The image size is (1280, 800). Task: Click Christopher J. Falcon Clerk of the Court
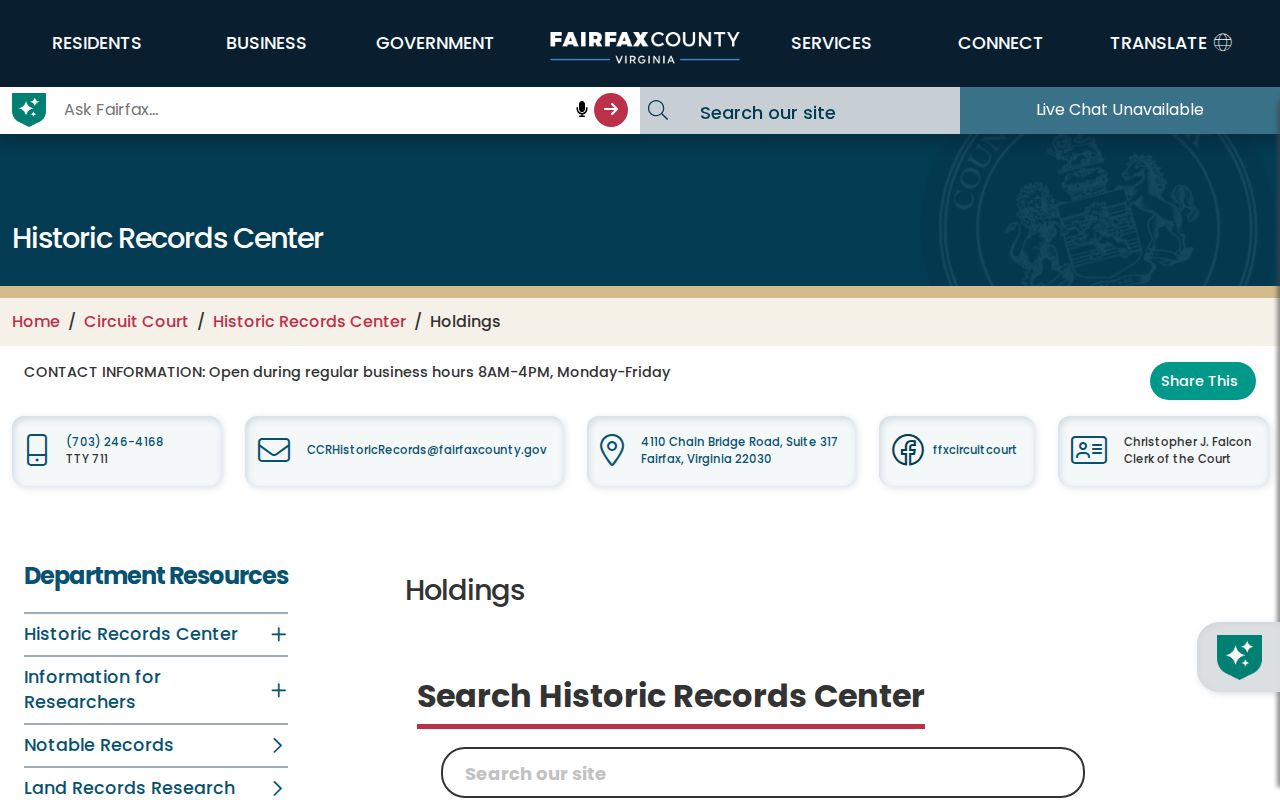coord(1187,450)
